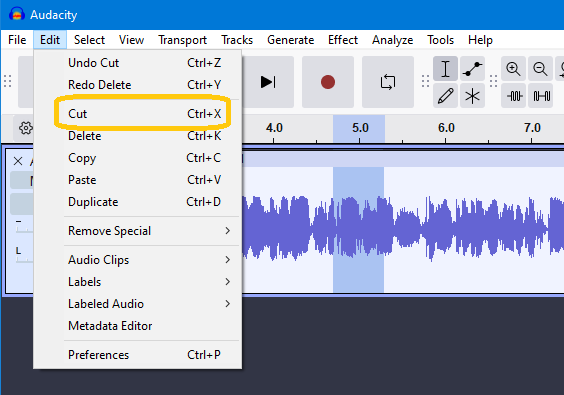Screen dimensions: 564x395
Task: Click the 4.0 mark on timeline ruler
Action: [x=274, y=128]
